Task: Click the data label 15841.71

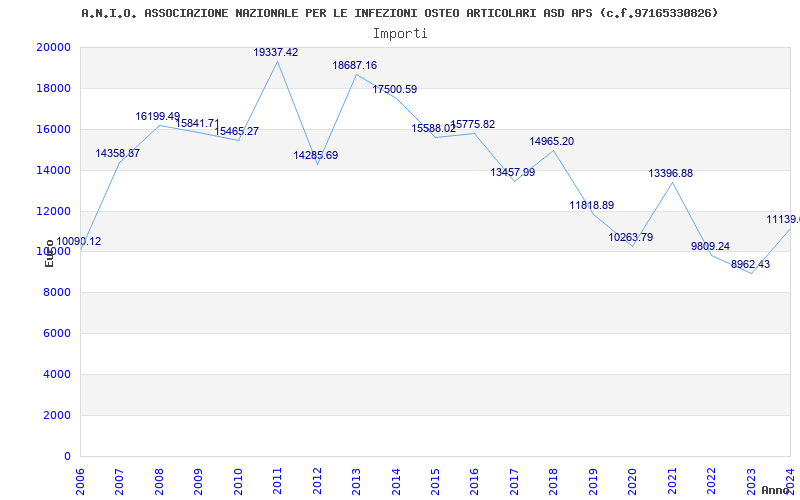Action: click(x=197, y=123)
